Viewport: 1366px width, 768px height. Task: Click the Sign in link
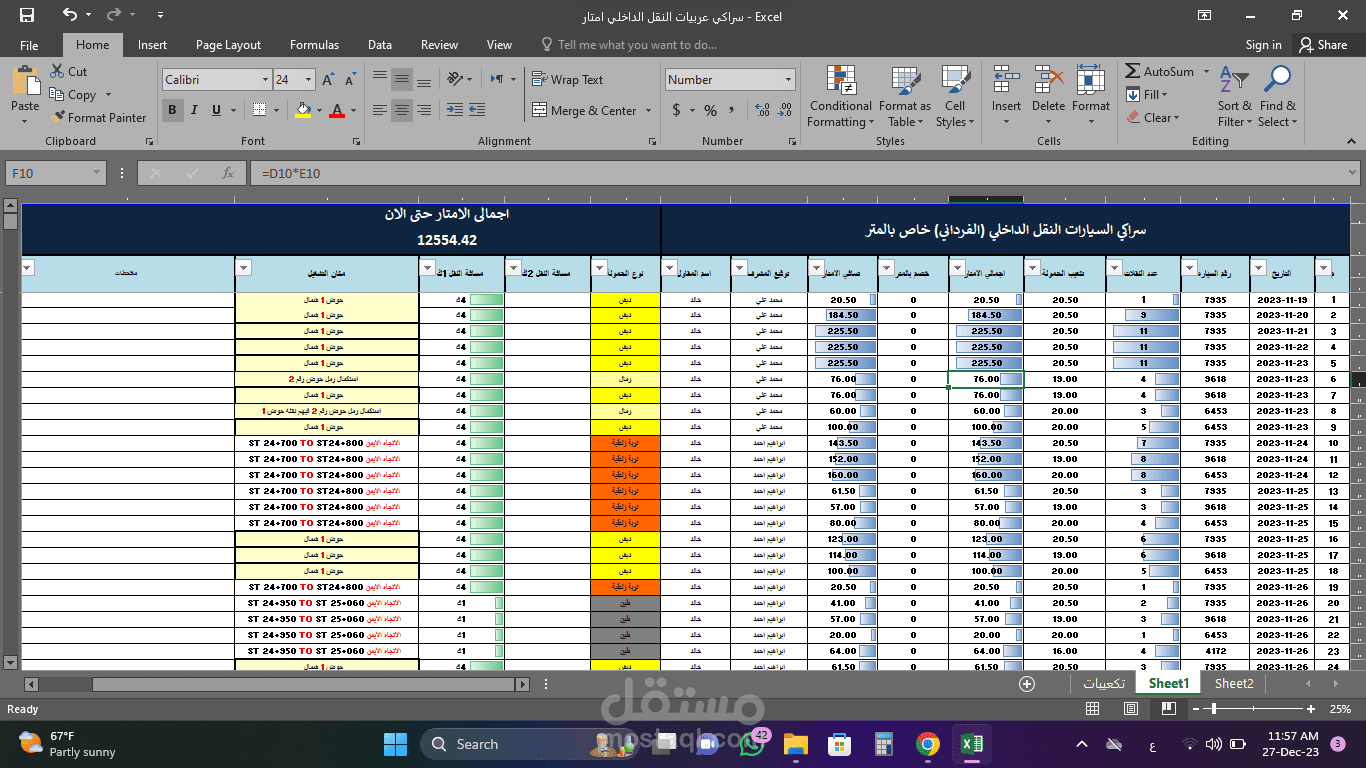[1263, 44]
